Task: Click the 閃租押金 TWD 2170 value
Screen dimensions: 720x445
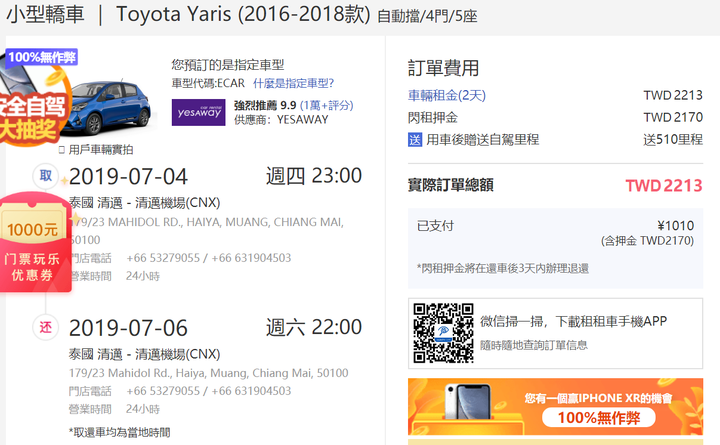Action: click(x=673, y=117)
